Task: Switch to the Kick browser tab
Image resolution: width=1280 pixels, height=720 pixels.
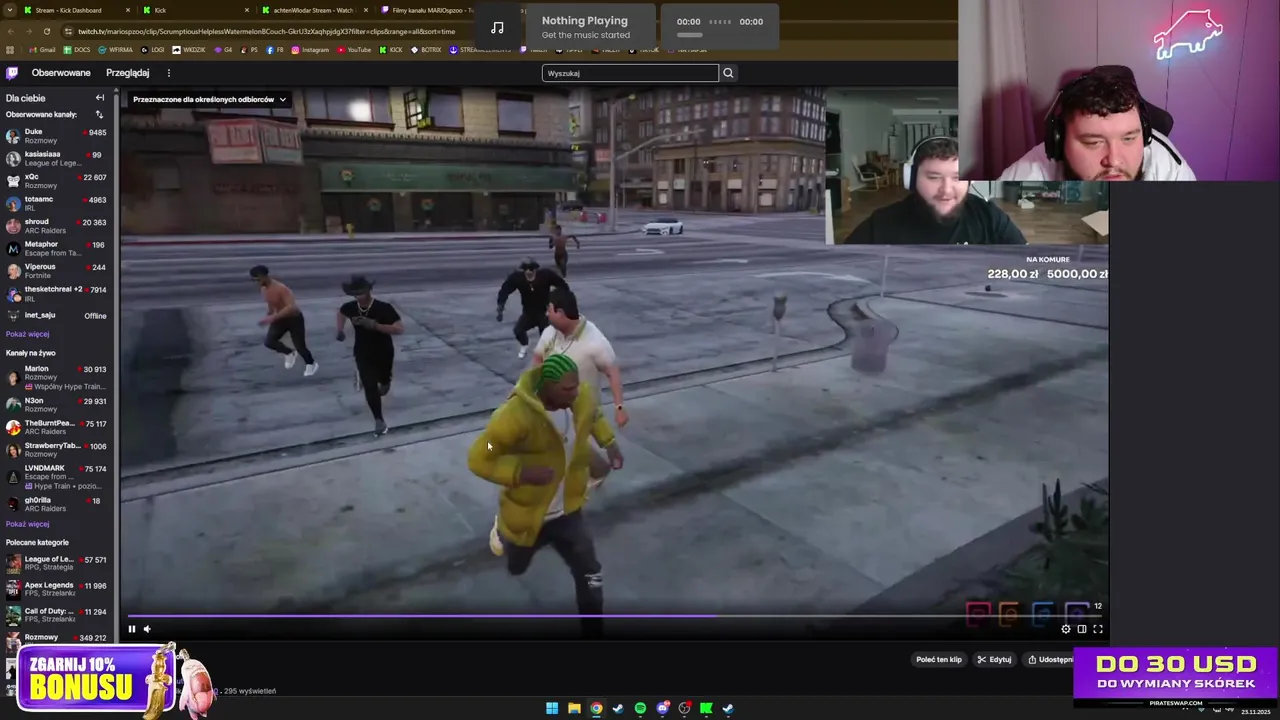Action: point(195,10)
